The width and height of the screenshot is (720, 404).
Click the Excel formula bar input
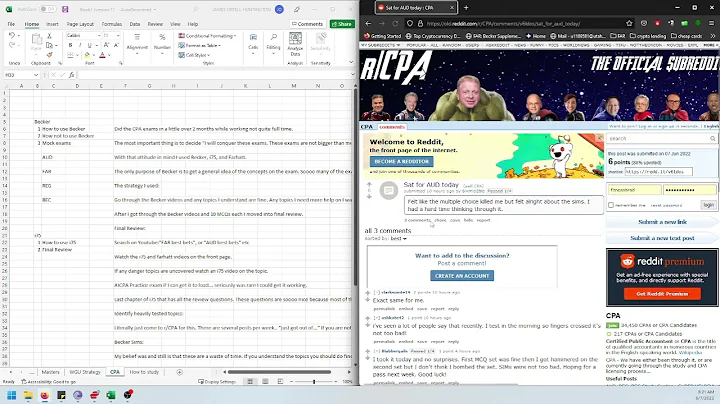click(214, 75)
